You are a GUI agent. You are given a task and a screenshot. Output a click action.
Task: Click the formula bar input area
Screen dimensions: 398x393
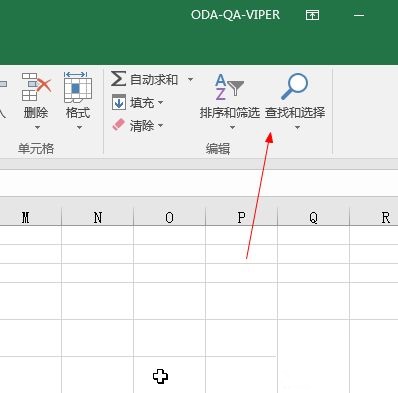199,183
